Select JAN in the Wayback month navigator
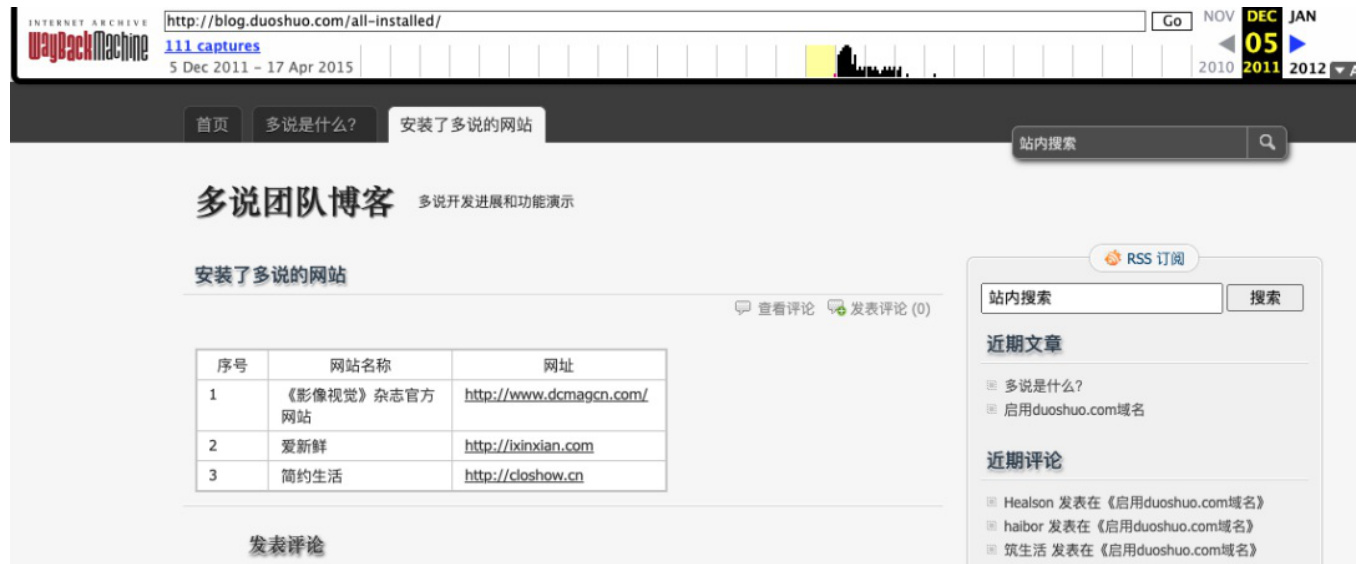The height and width of the screenshot is (564, 1359). (x=1302, y=16)
